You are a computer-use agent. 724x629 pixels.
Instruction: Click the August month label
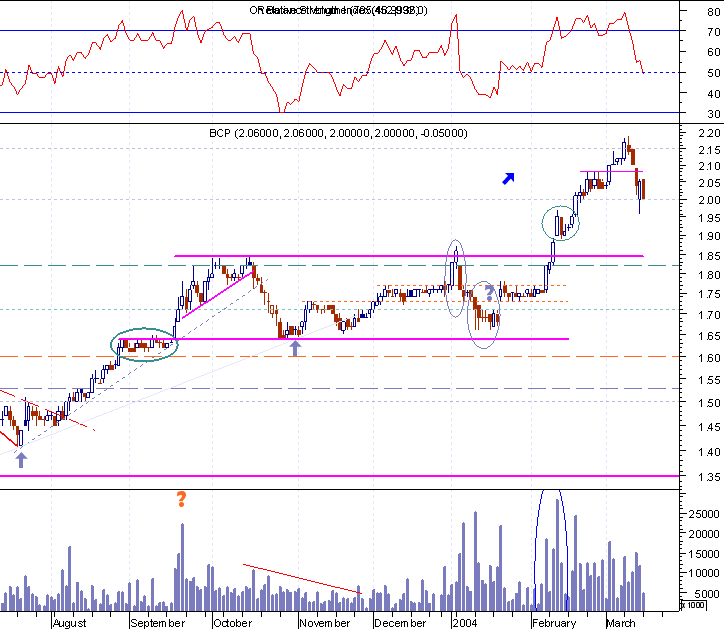70,623
